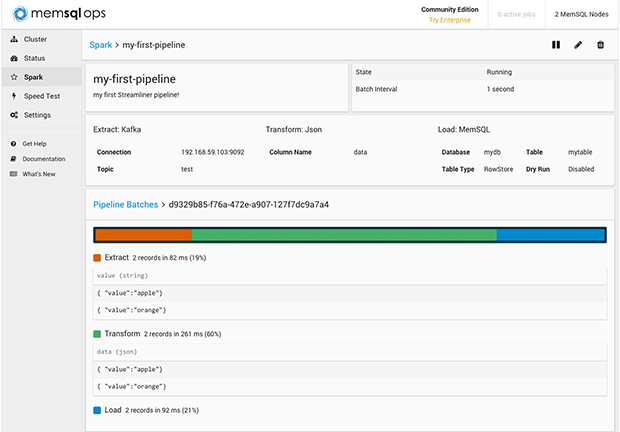Click the green Transform legend swatch

pyautogui.click(x=97, y=334)
